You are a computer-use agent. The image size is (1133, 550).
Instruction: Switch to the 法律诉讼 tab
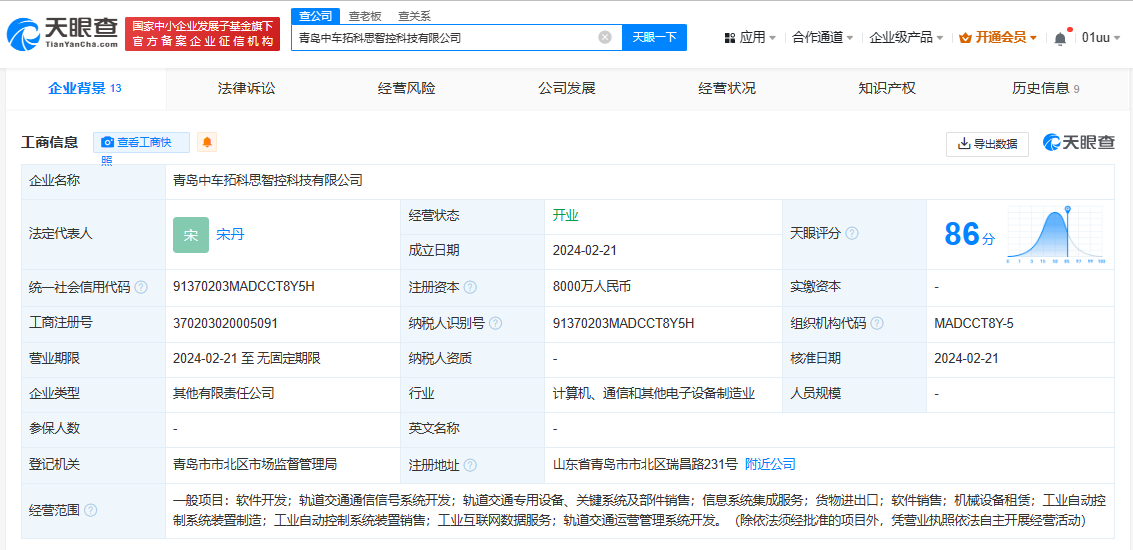coord(246,88)
